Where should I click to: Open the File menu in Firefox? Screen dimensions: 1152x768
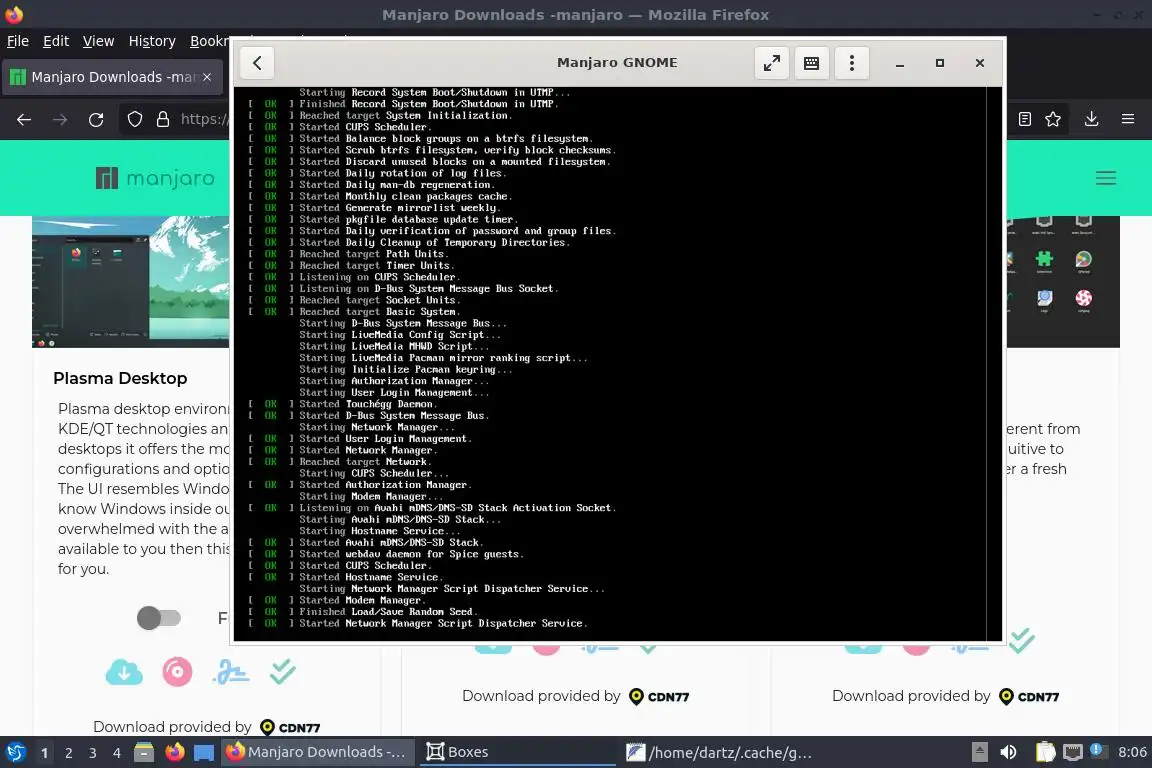(18, 41)
